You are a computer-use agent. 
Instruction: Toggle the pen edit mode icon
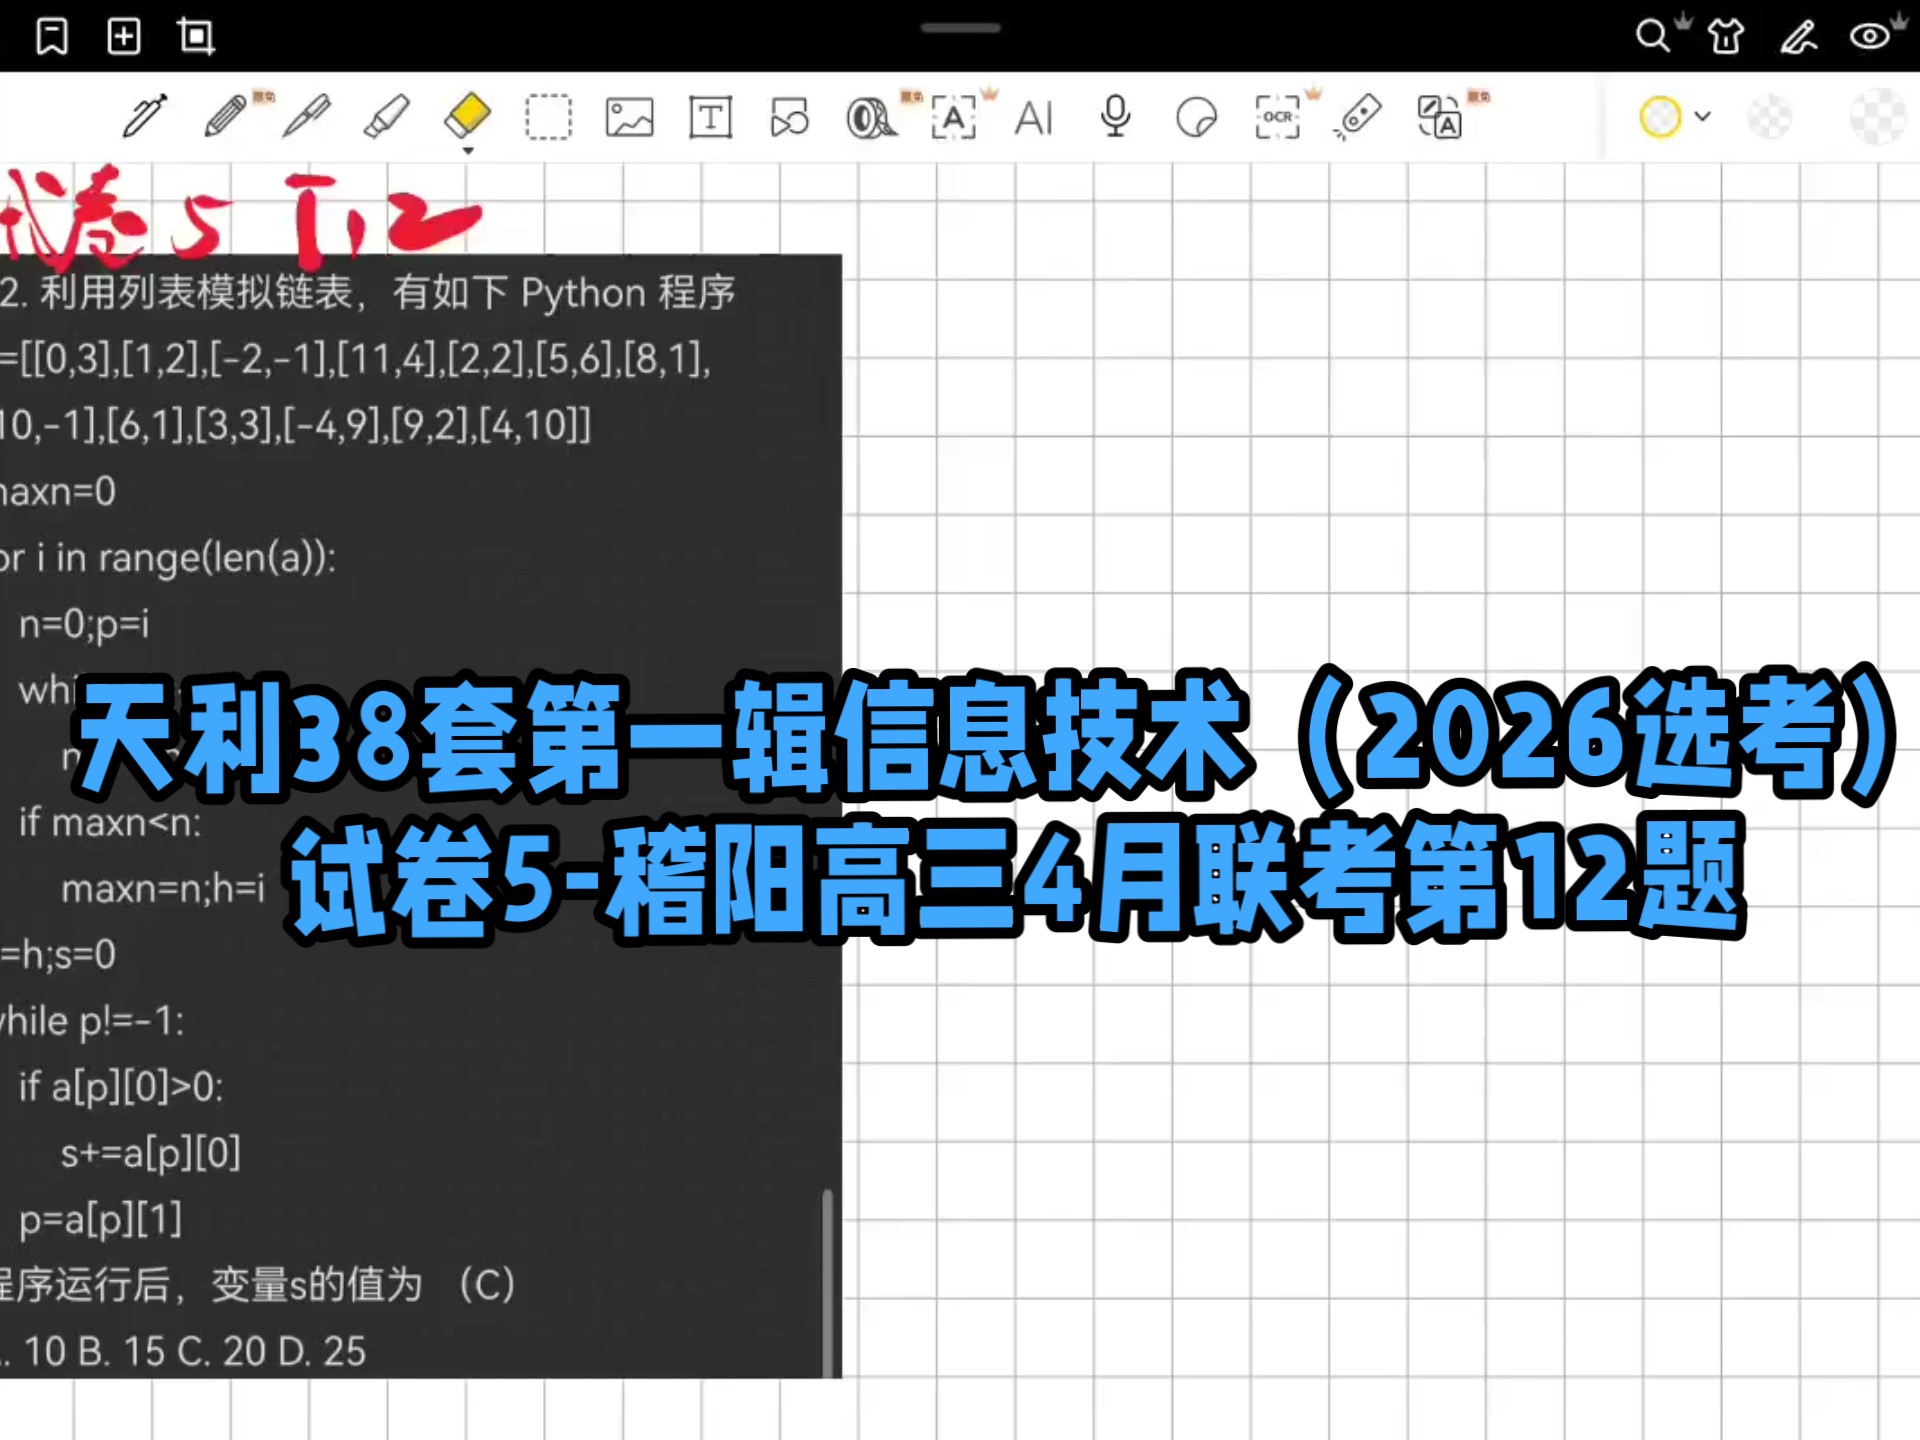1798,37
